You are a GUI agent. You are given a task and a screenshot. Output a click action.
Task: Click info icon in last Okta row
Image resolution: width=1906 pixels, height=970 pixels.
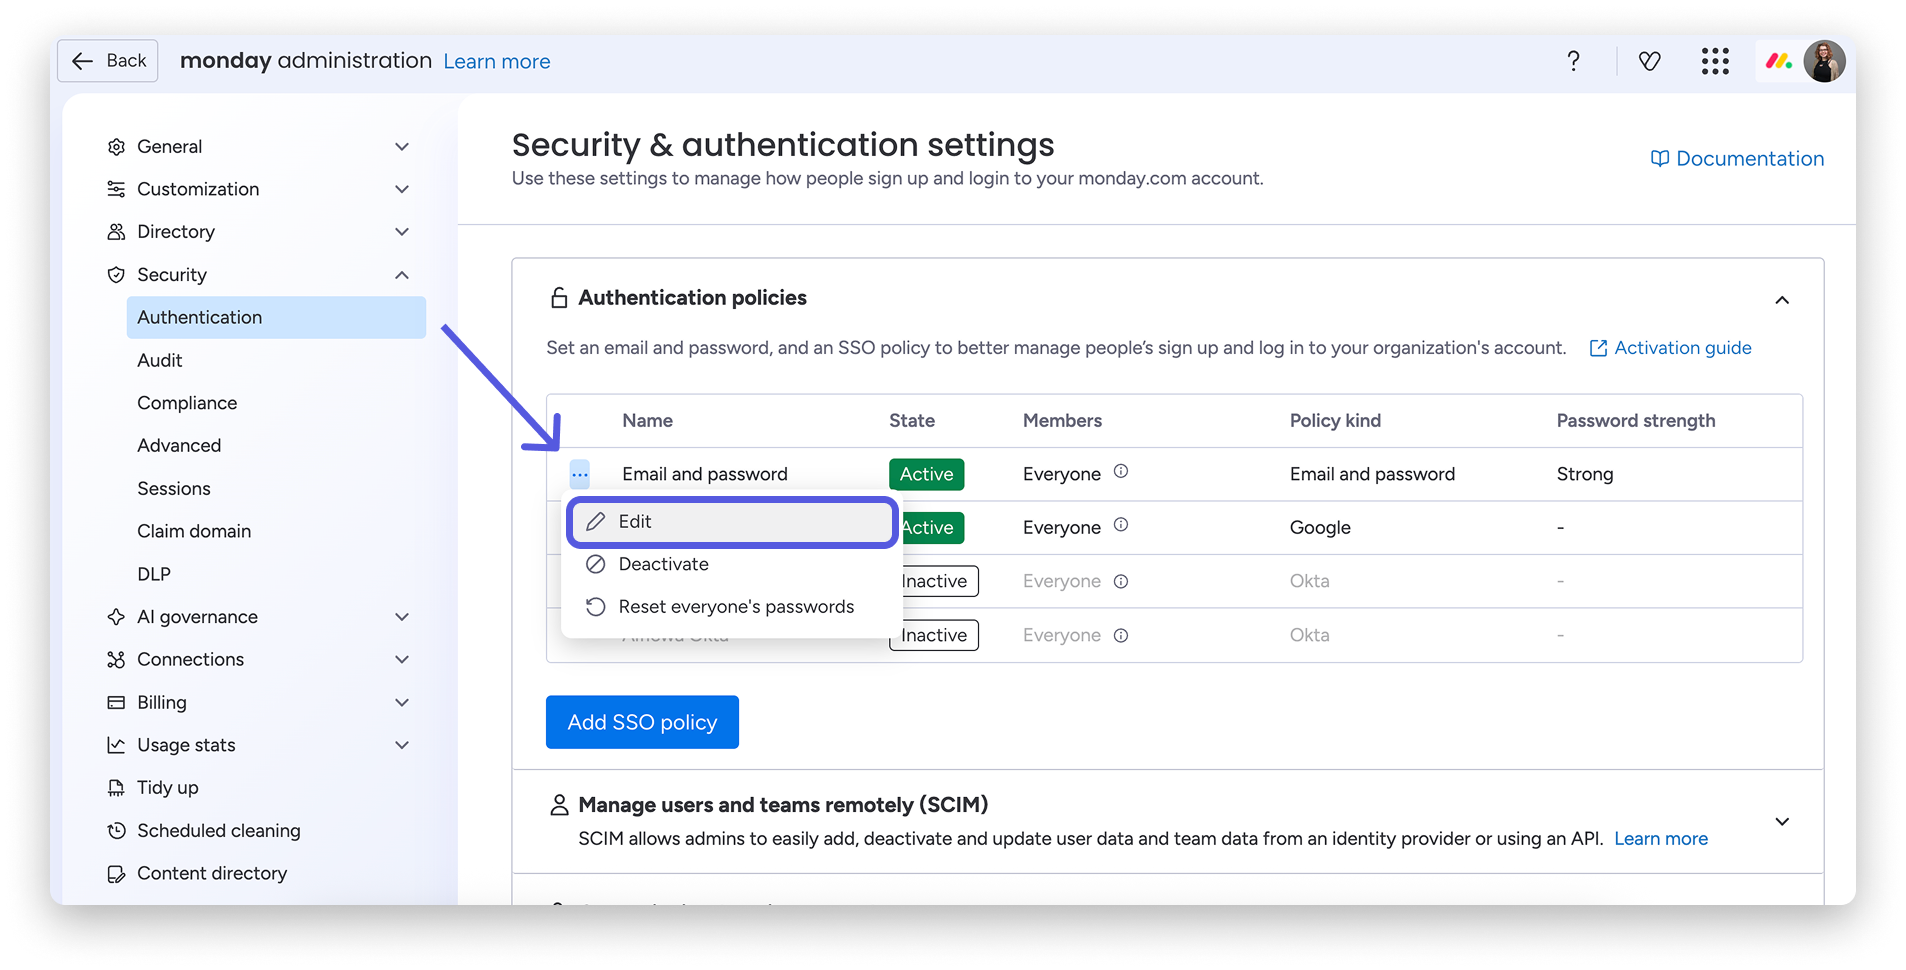1121,635
